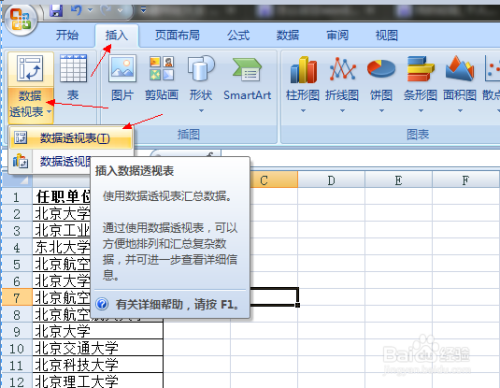Click the 柱形图 column chart icon
The width and height of the screenshot is (500, 388).
point(303,69)
